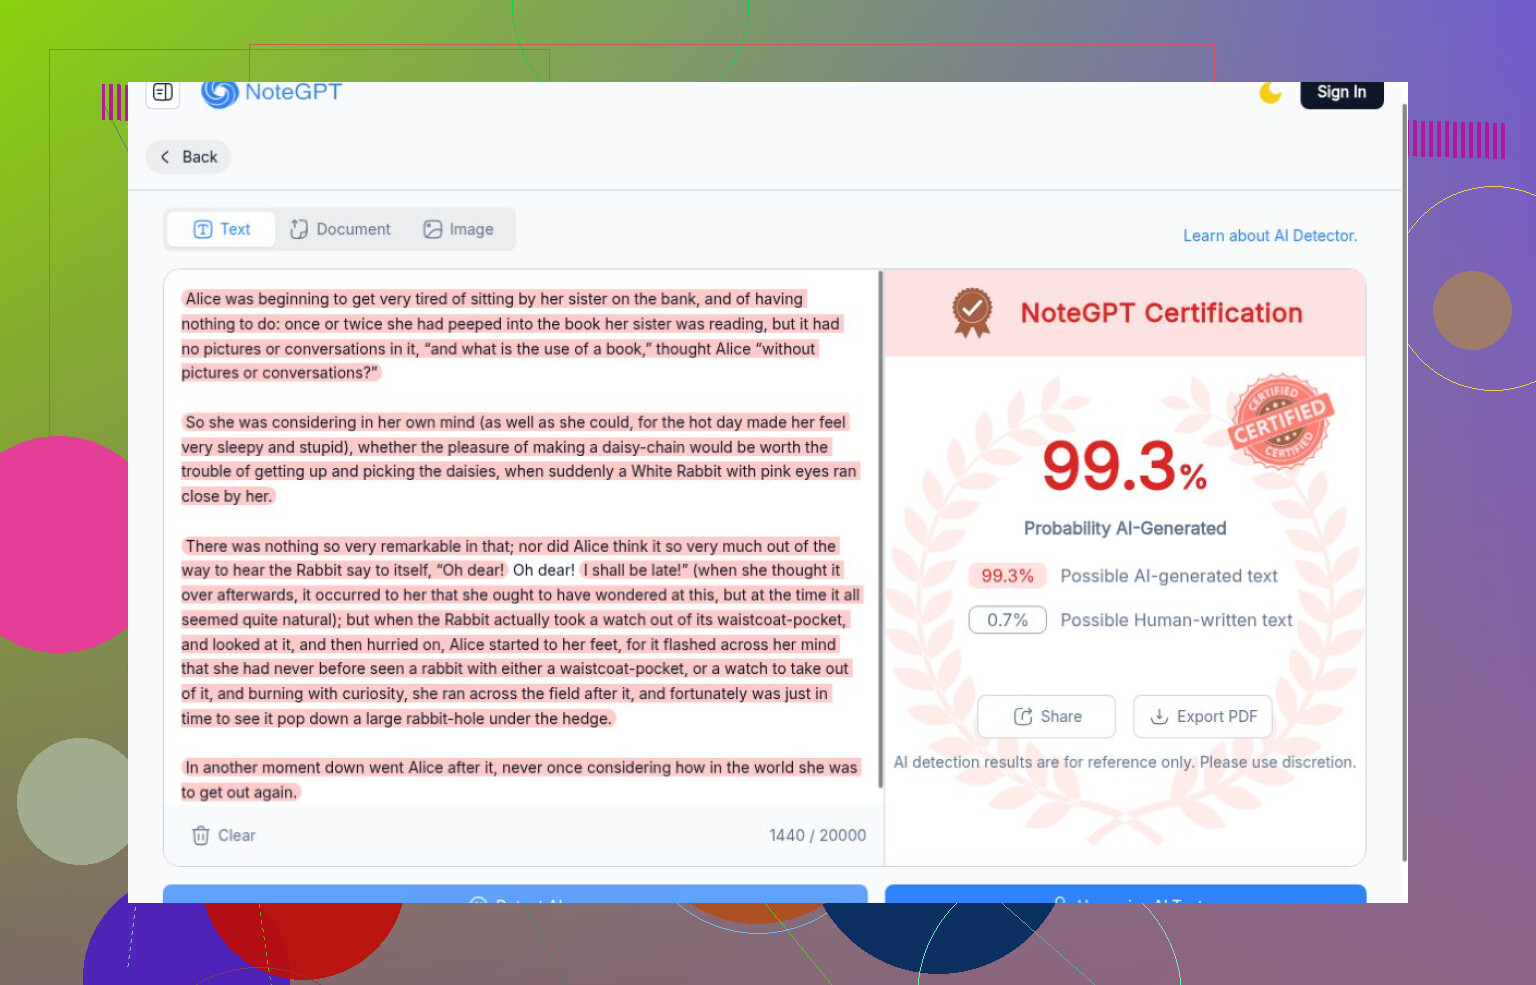1536x985 pixels.
Task: Click the page's right-edge scrollbar
Action: tap(1404, 482)
